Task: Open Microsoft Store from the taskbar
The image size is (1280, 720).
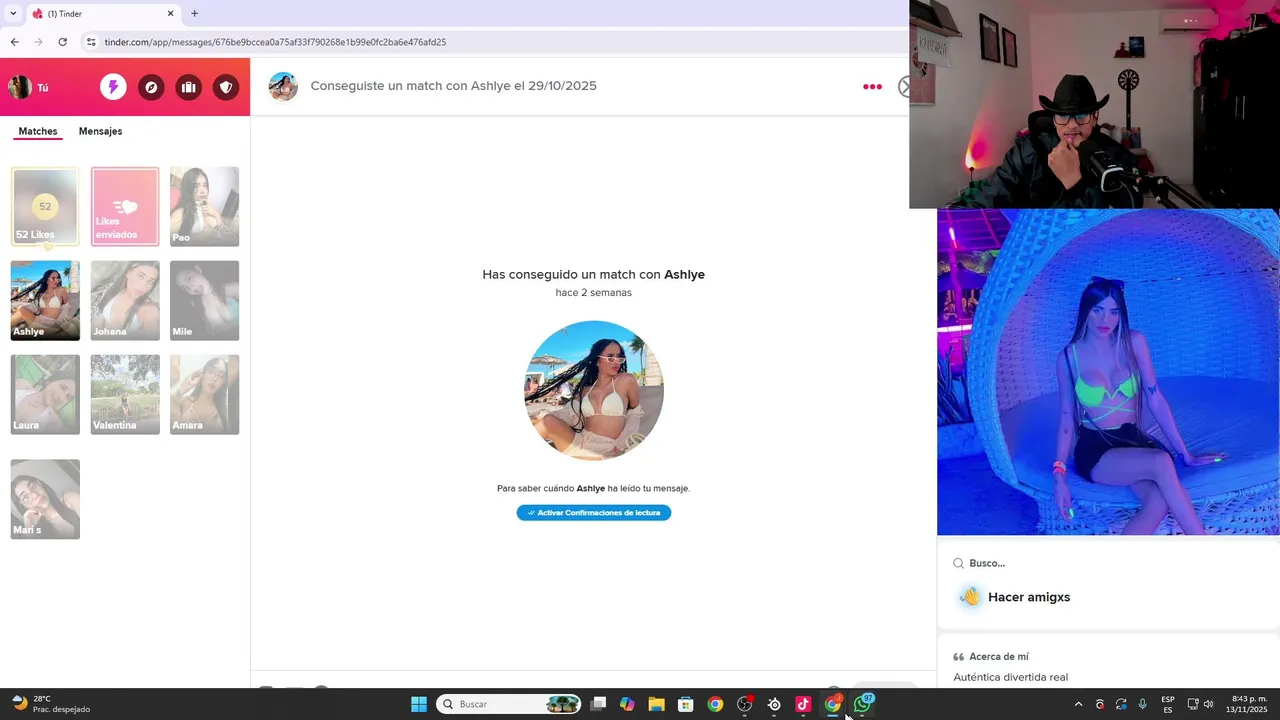Action: click(686, 704)
